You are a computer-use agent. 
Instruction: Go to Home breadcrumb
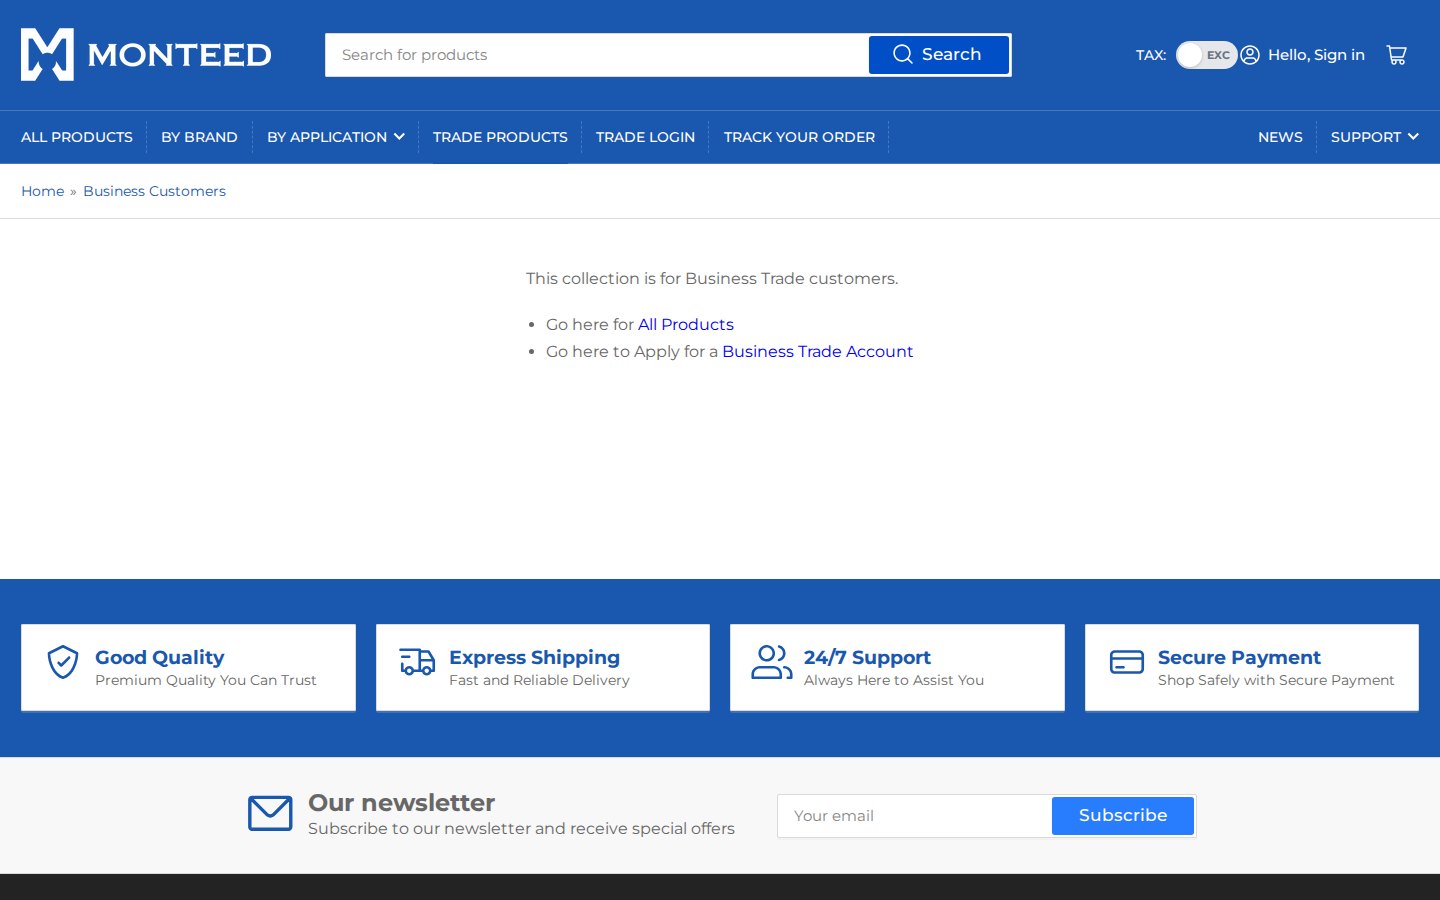(43, 191)
